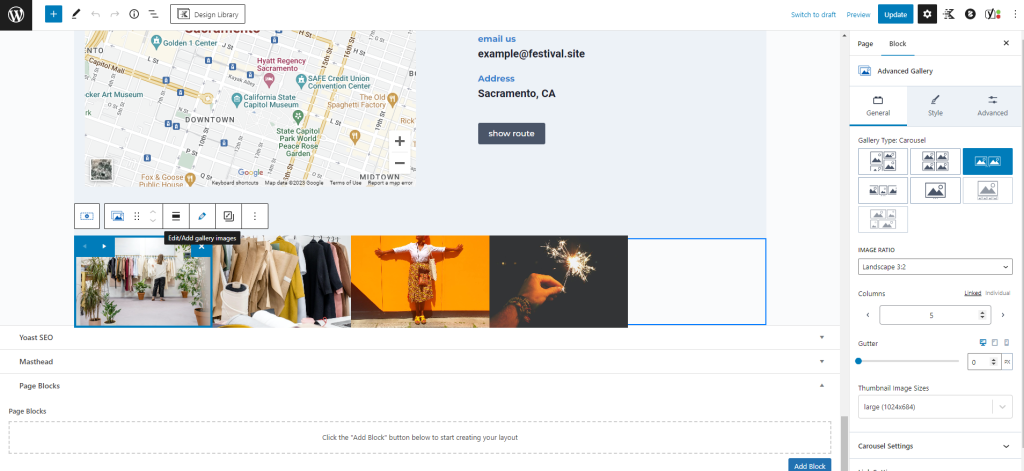Click the Switch to draft link
This screenshot has height=471, width=1024.
pos(813,15)
